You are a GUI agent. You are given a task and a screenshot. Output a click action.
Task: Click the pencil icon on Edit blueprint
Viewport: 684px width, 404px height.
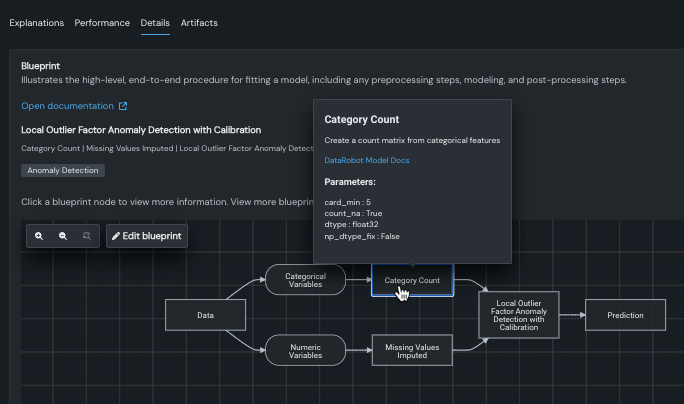(x=116, y=236)
